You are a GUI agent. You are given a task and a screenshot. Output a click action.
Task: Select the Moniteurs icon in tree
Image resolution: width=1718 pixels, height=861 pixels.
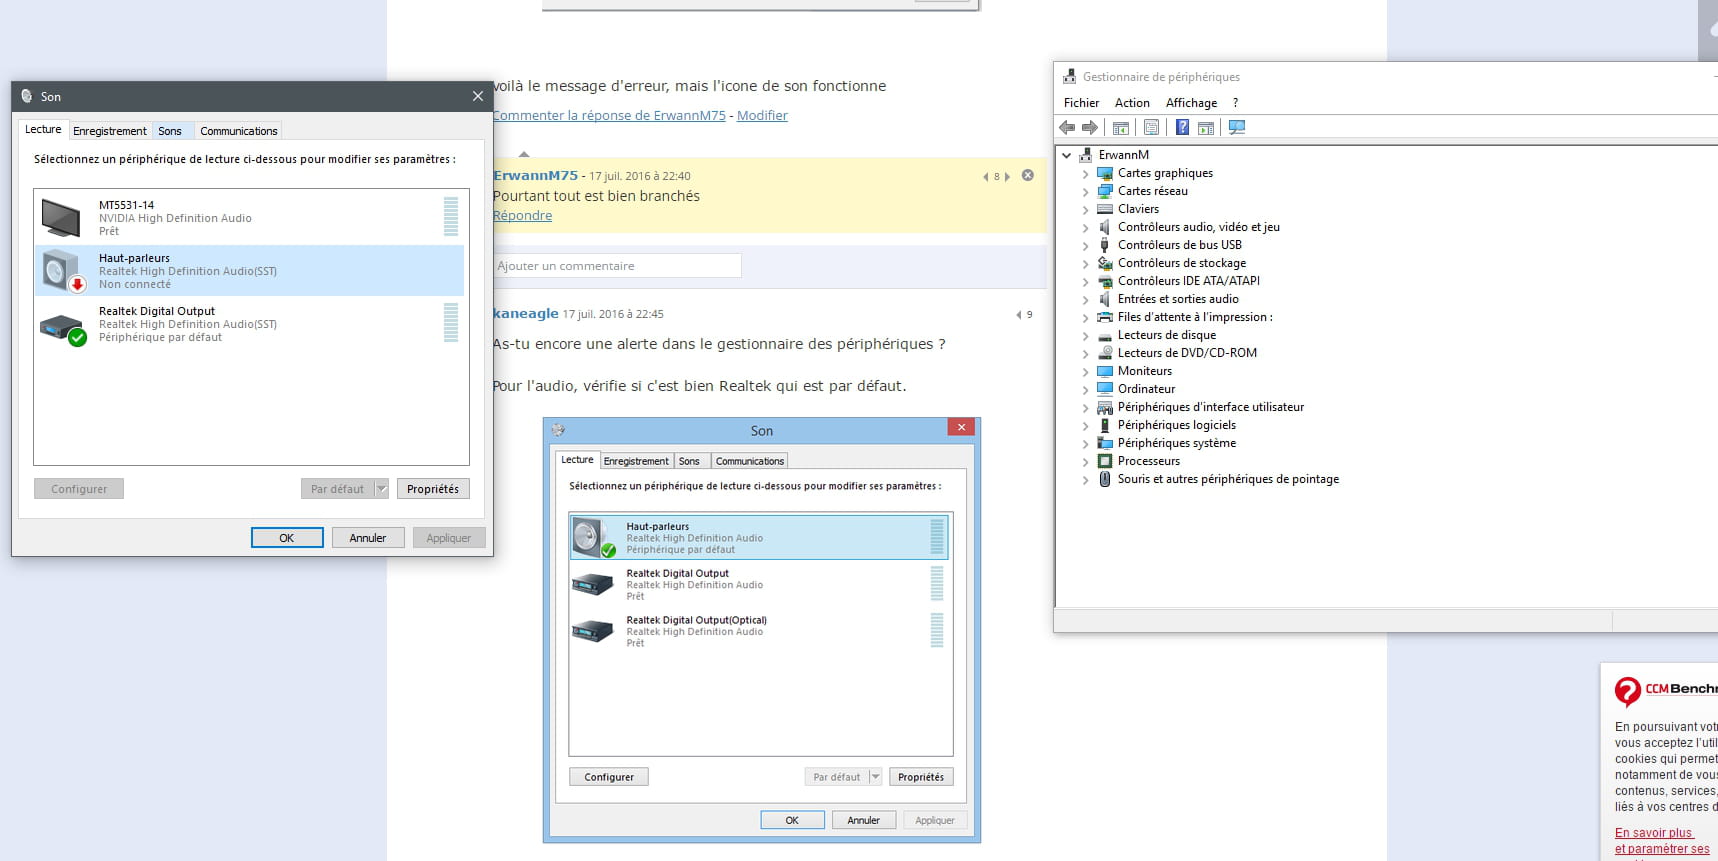click(x=1105, y=371)
